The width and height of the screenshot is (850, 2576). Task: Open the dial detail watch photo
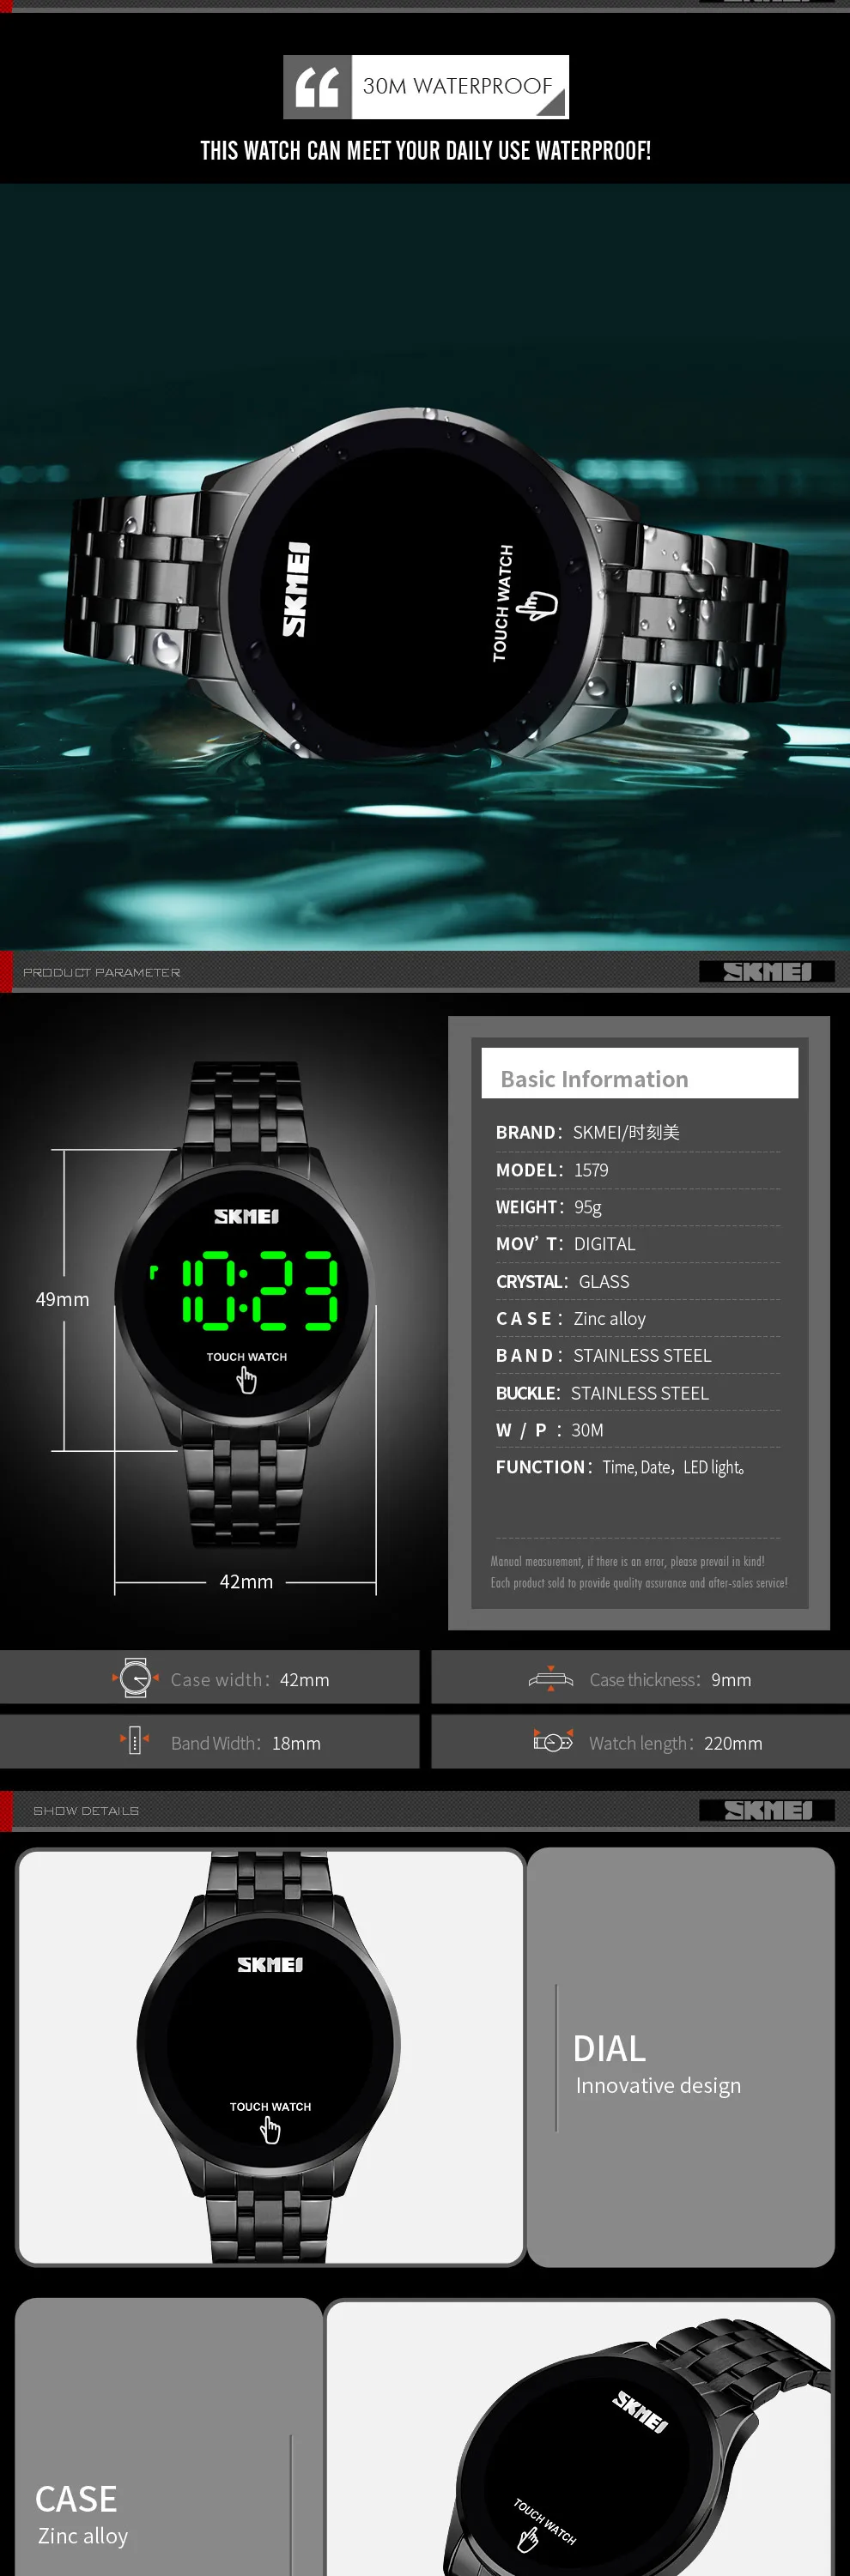point(271,2056)
